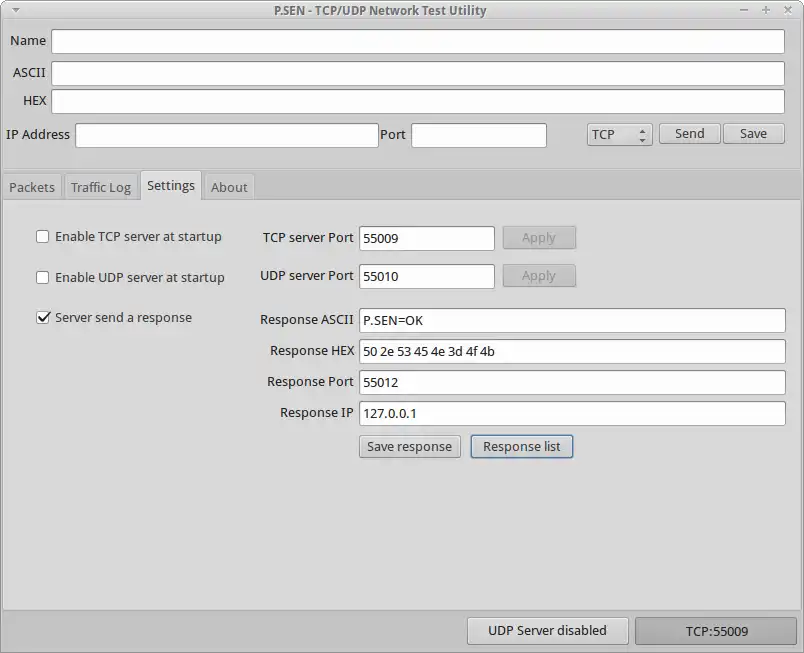Viewport: 804px width, 653px height.
Task: Click Save response button
Action: 410,446
